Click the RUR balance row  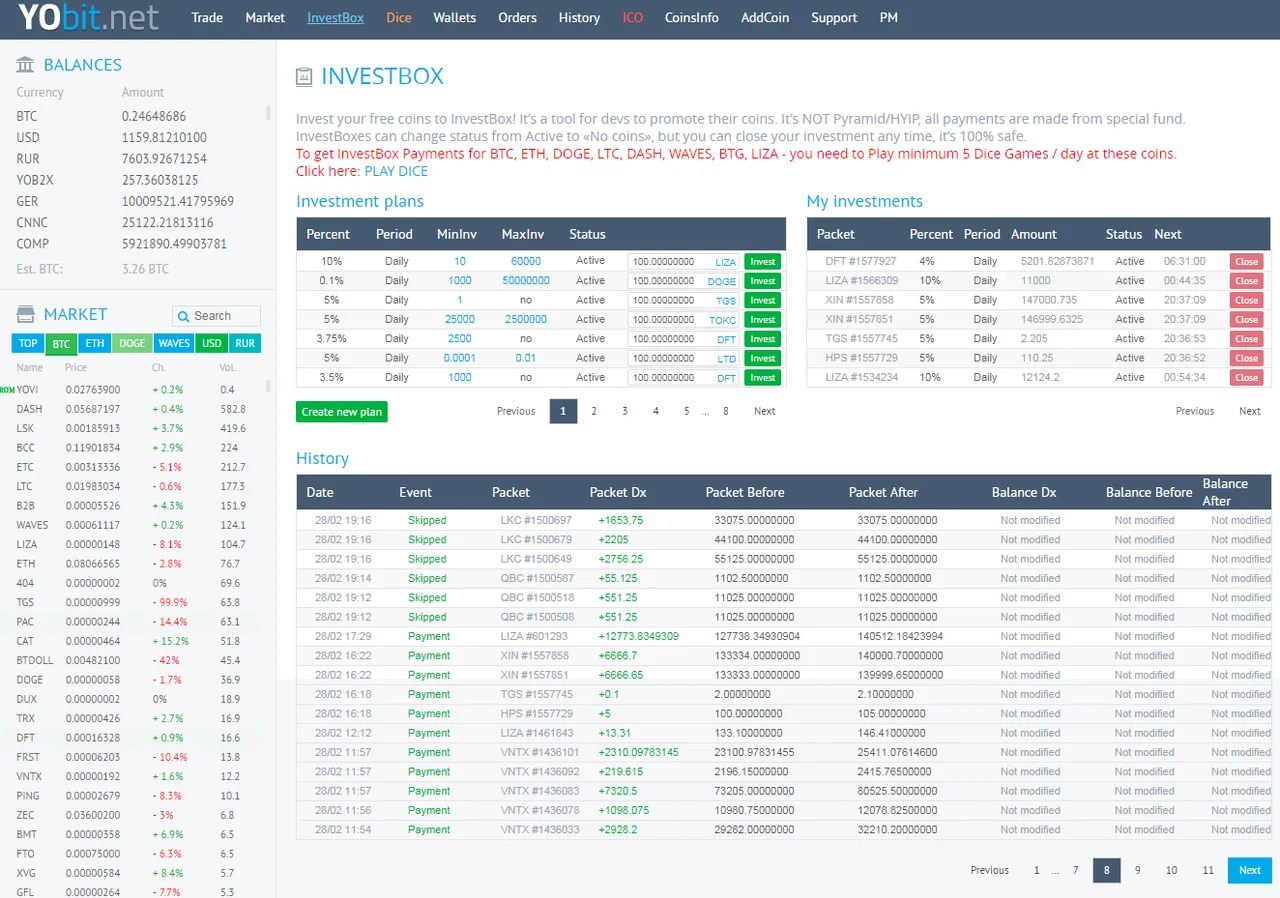click(135, 159)
